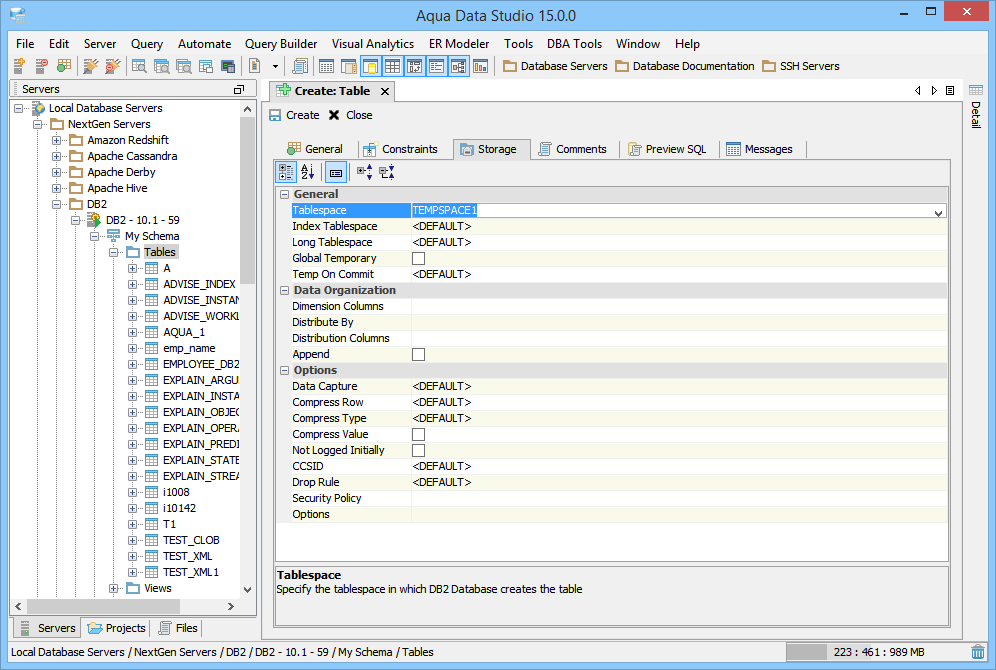Screen dimensions: 996x670
Task: Click the dark terminal window toolbar icon
Action: [x=228, y=66]
